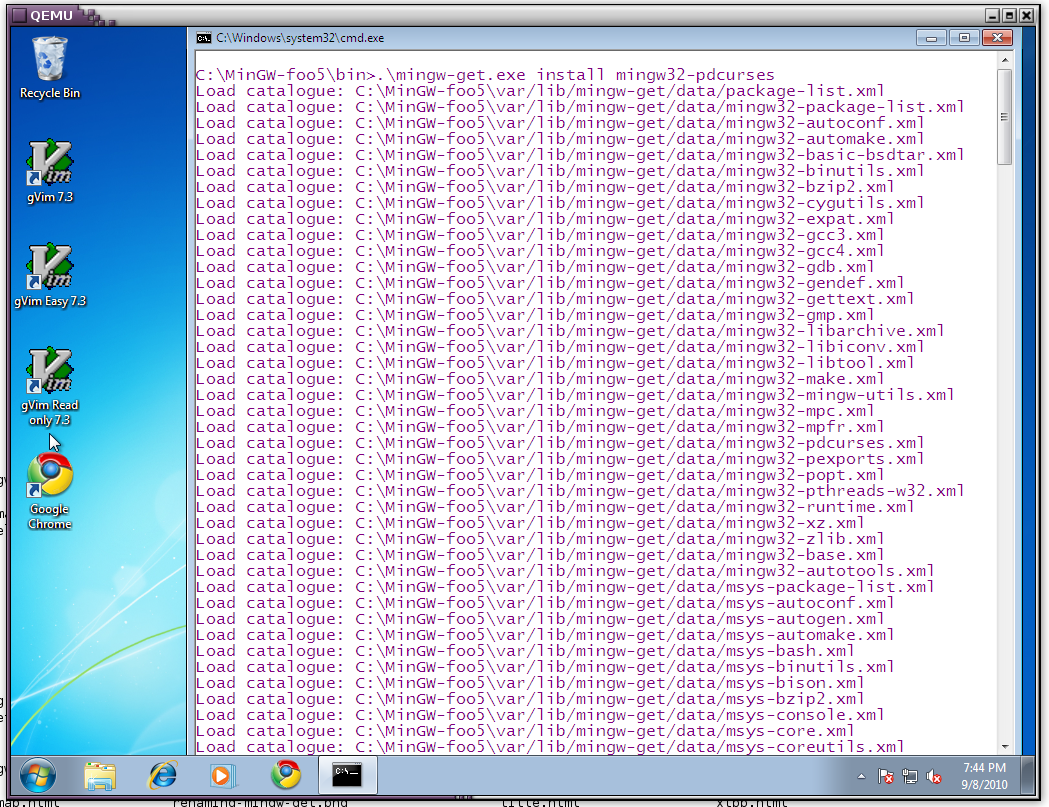
Task: Select the cmd.exe taskbar button
Action: (348, 774)
